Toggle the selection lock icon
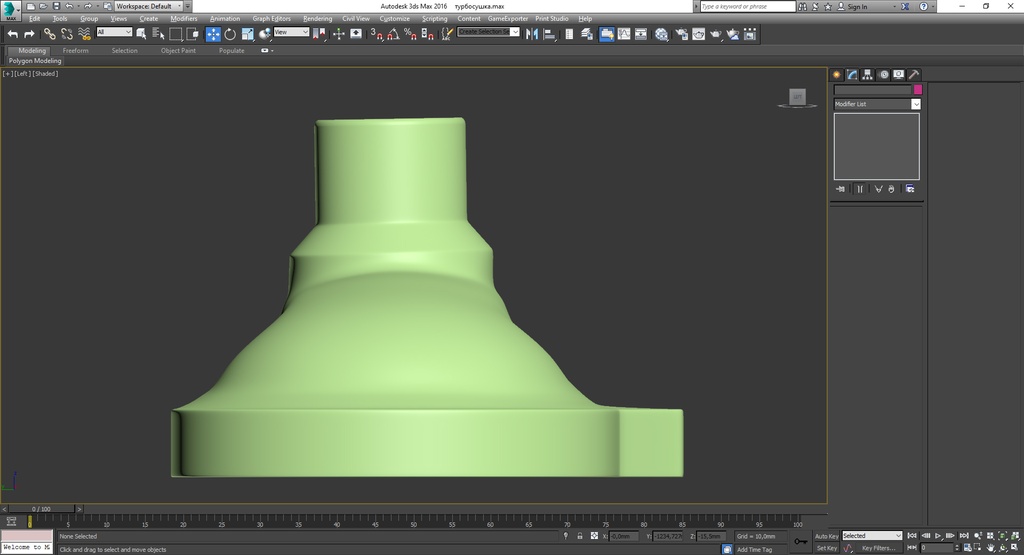Image resolution: width=1024 pixels, height=555 pixels. click(x=579, y=536)
